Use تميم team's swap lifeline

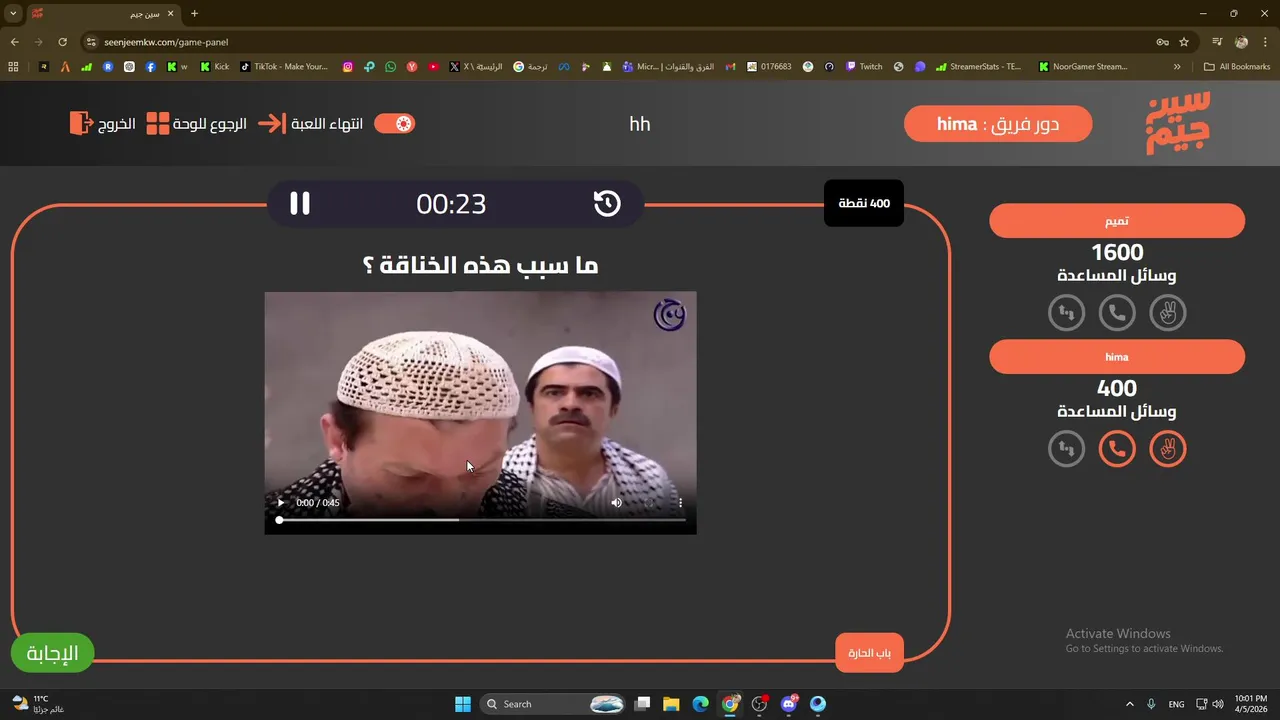(1067, 313)
